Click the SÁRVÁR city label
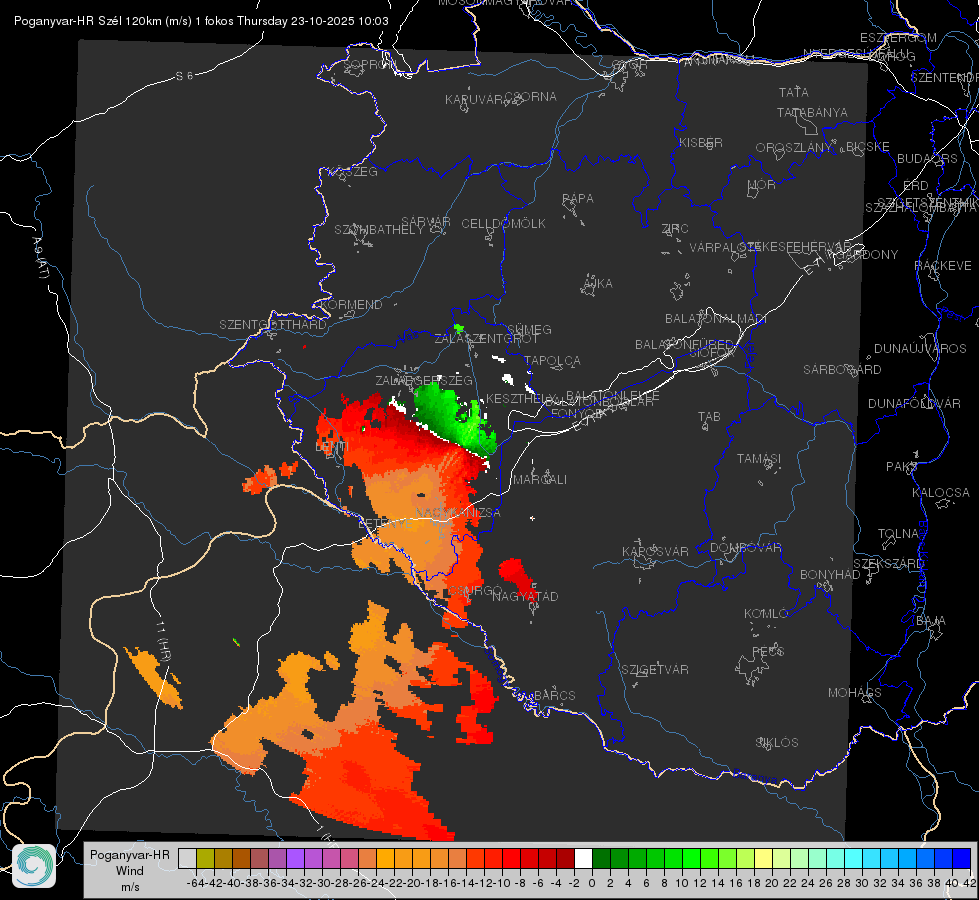The height and width of the screenshot is (900, 979). point(426,222)
